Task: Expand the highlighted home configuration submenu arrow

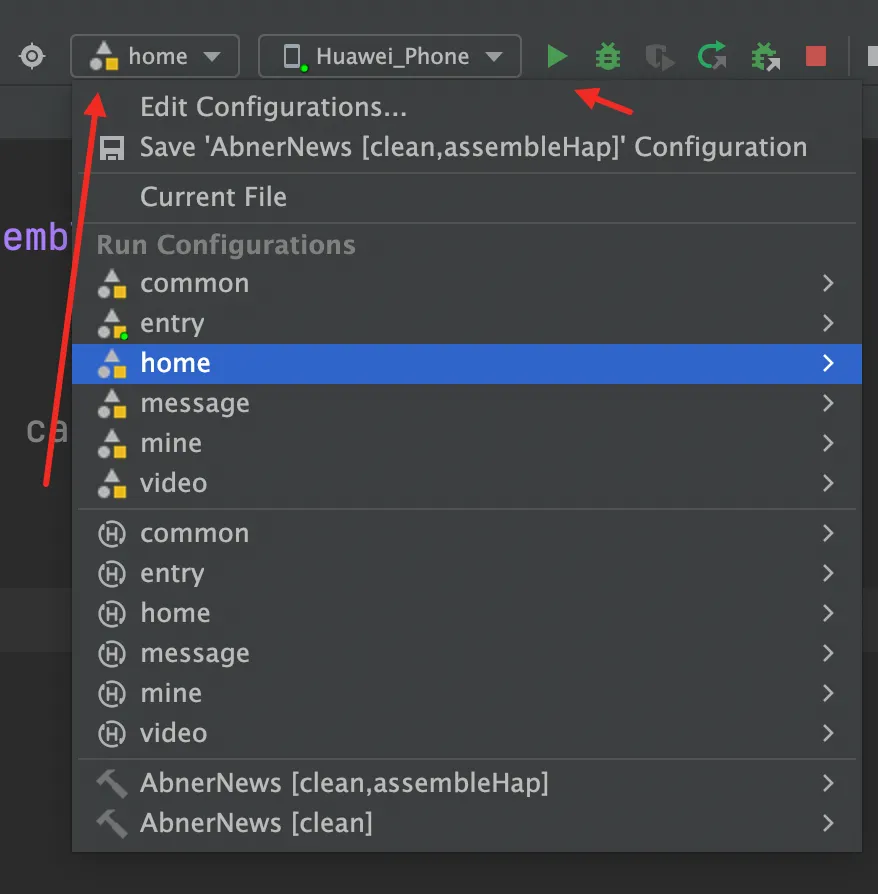Action: tap(827, 364)
